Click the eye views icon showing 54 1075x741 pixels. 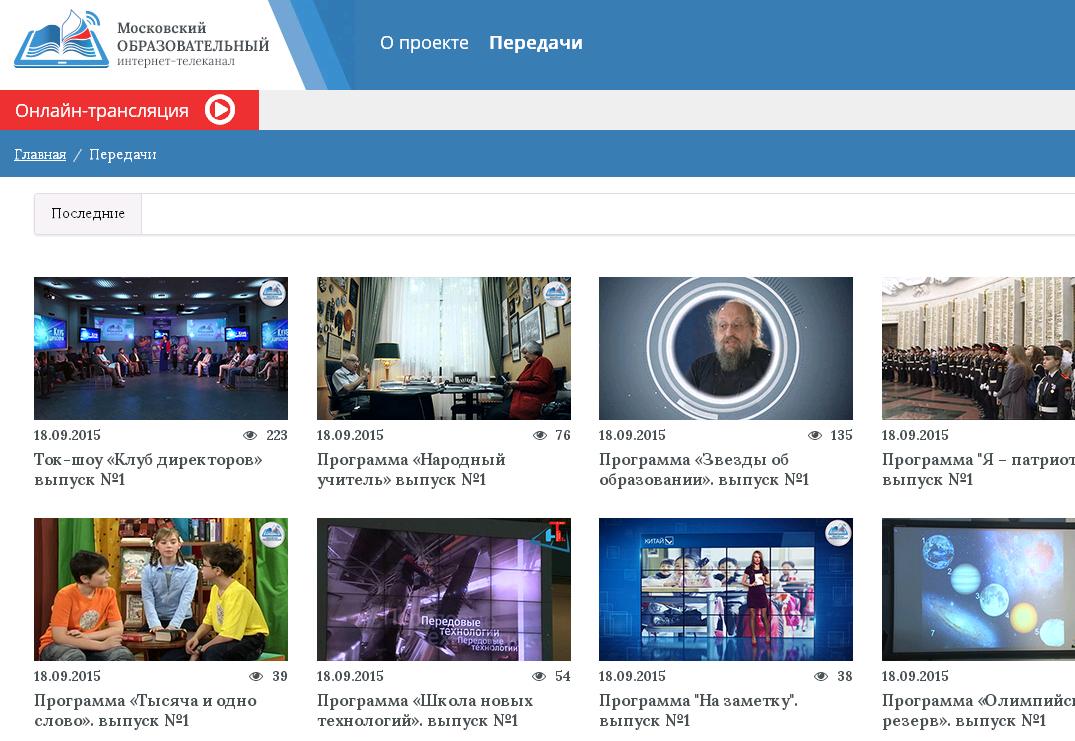click(540, 677)
